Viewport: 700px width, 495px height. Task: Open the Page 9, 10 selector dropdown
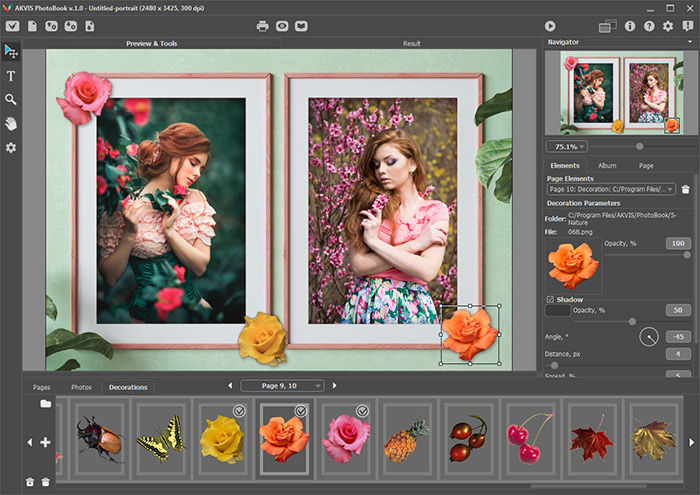click(x=282, y=386)
